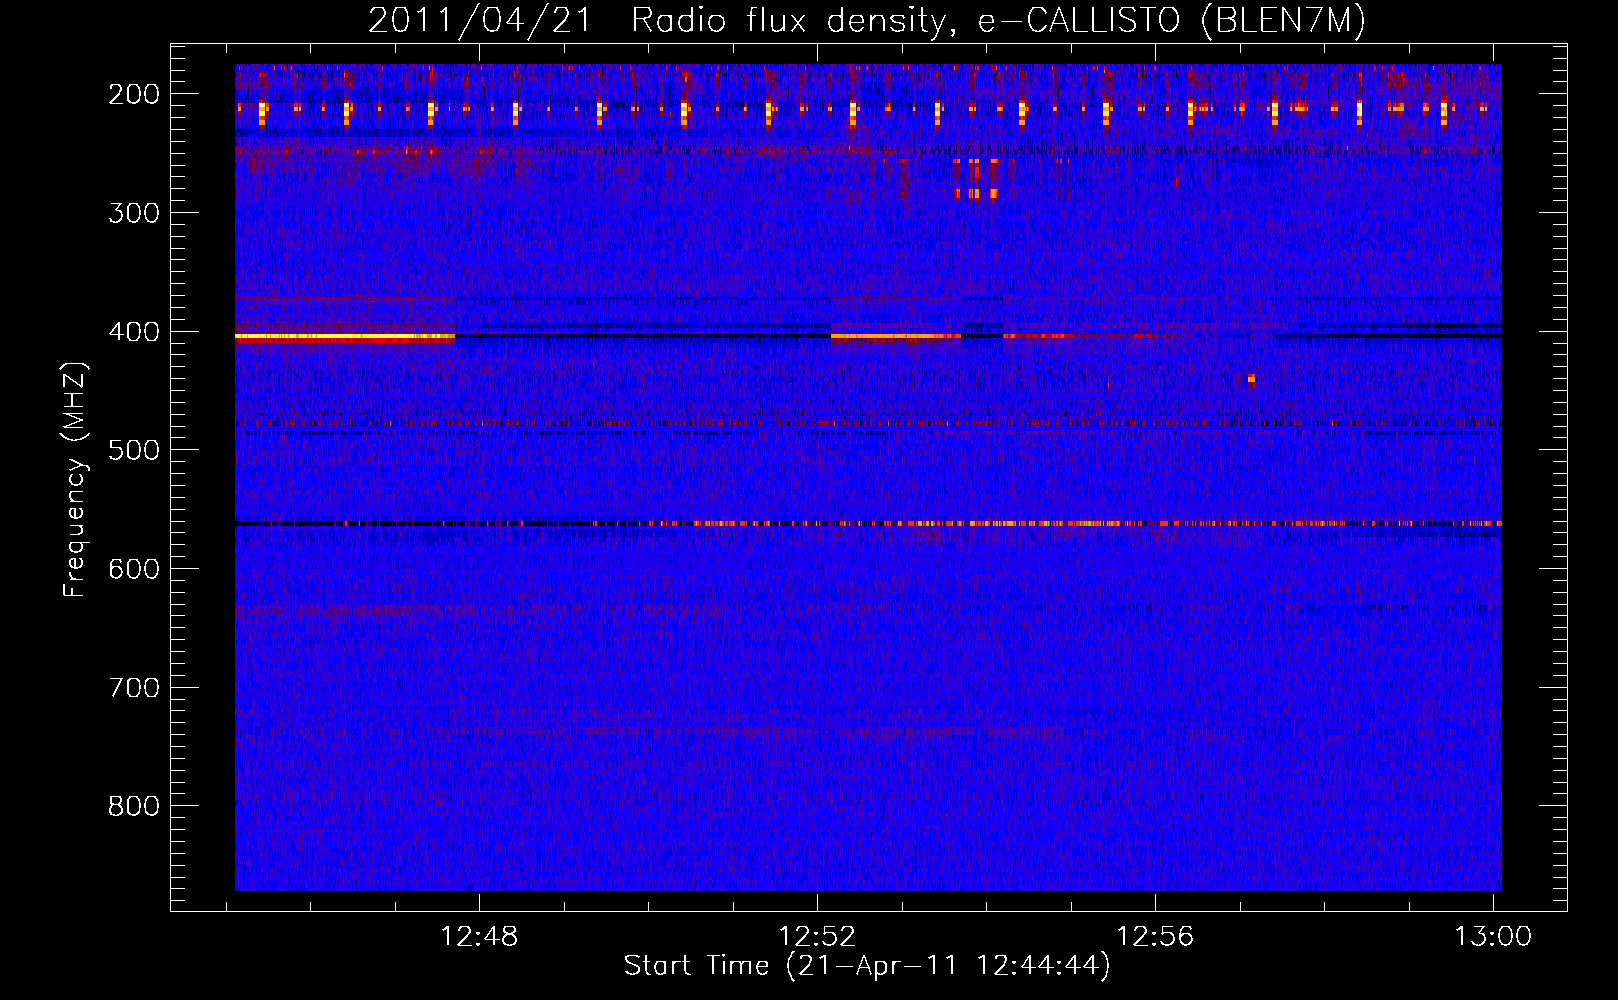1618x1000 pixels.
Task: Click the 13:00 time tick label
Action: click(1493, 937)
